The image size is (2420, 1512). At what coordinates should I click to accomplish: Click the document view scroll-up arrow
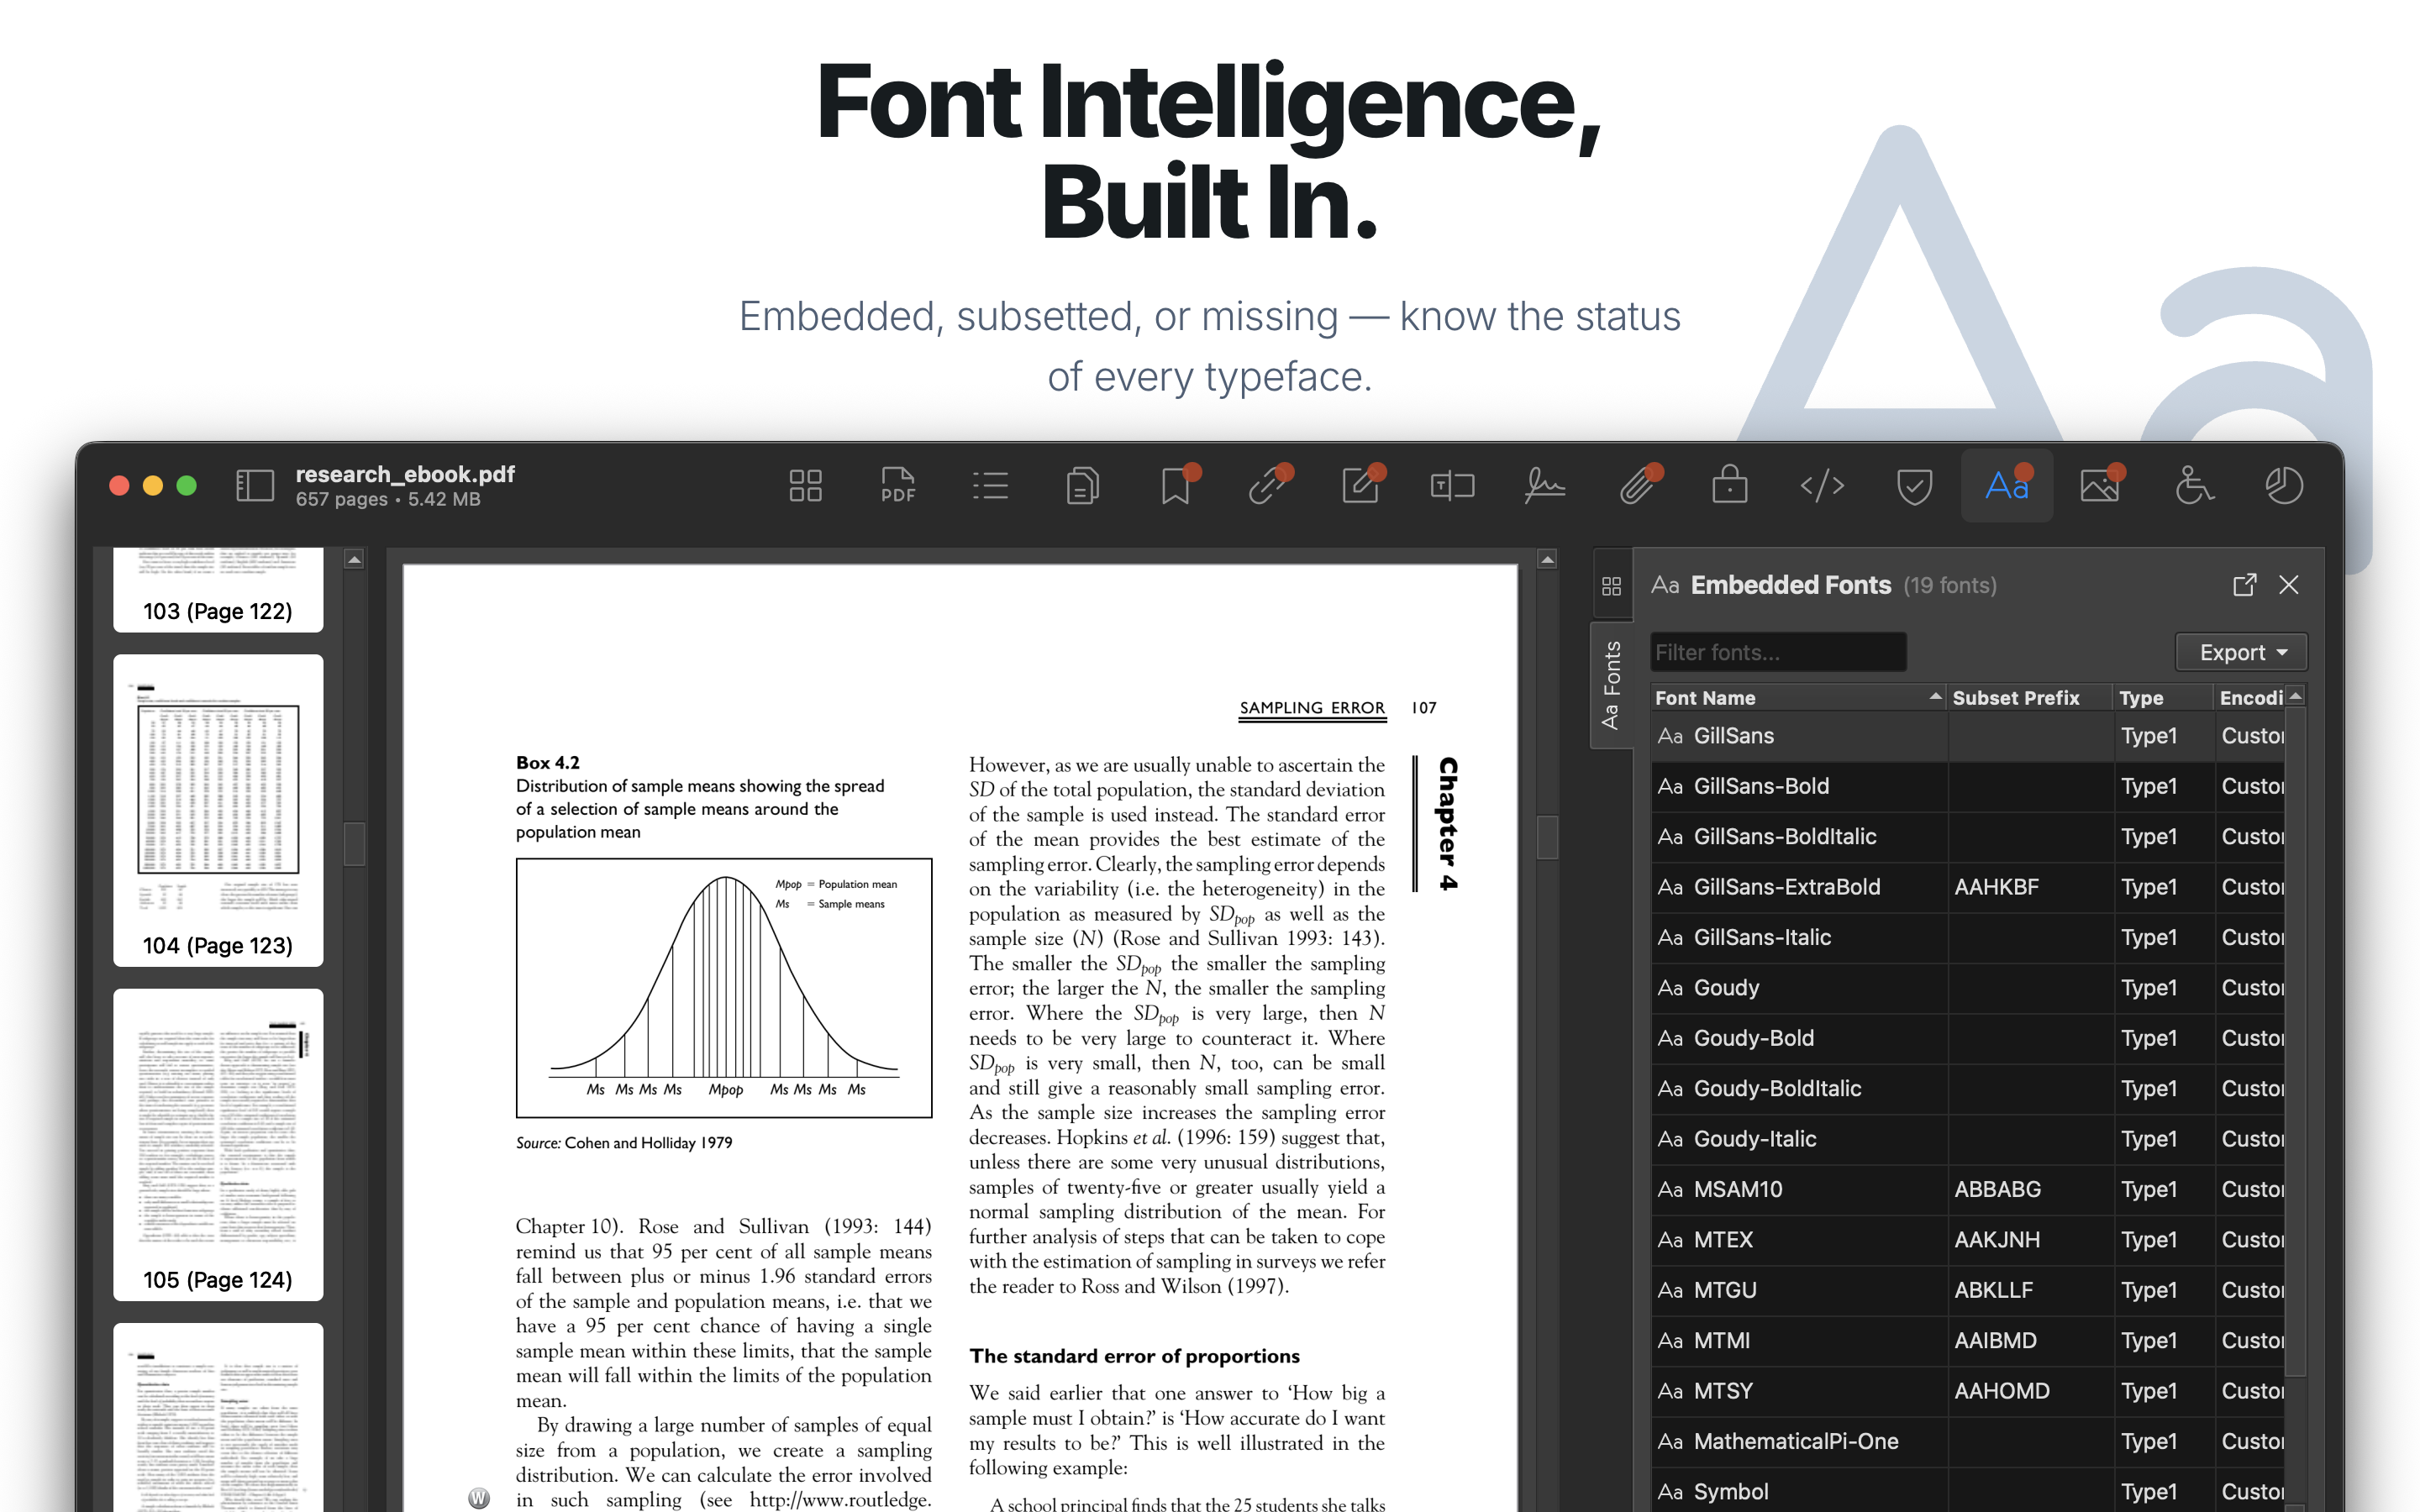[1547, 560]
